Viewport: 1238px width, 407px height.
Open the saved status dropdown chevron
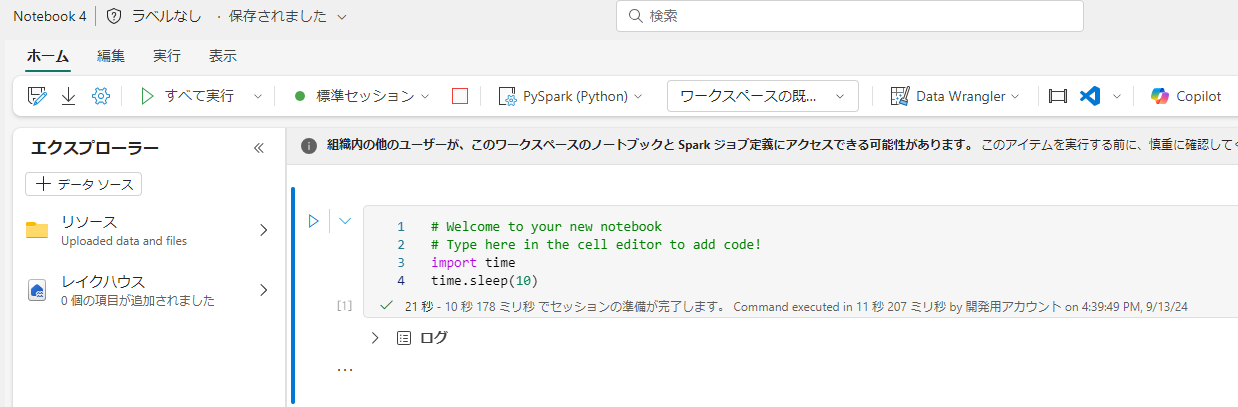342,17
